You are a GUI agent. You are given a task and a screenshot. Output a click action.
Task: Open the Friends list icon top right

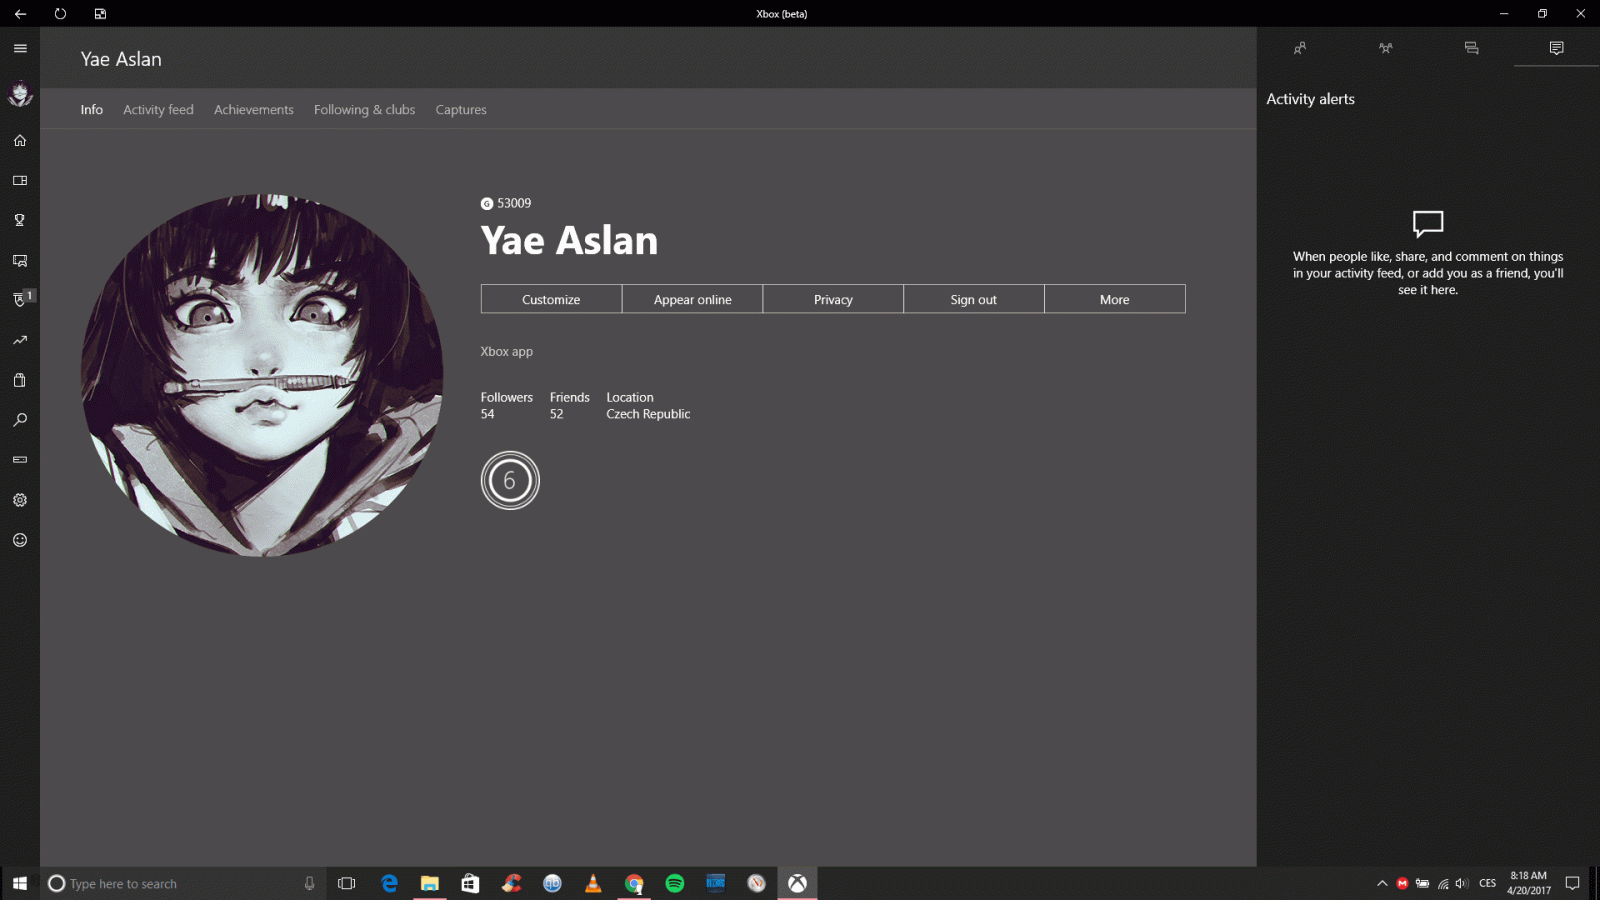point(1300,47)
